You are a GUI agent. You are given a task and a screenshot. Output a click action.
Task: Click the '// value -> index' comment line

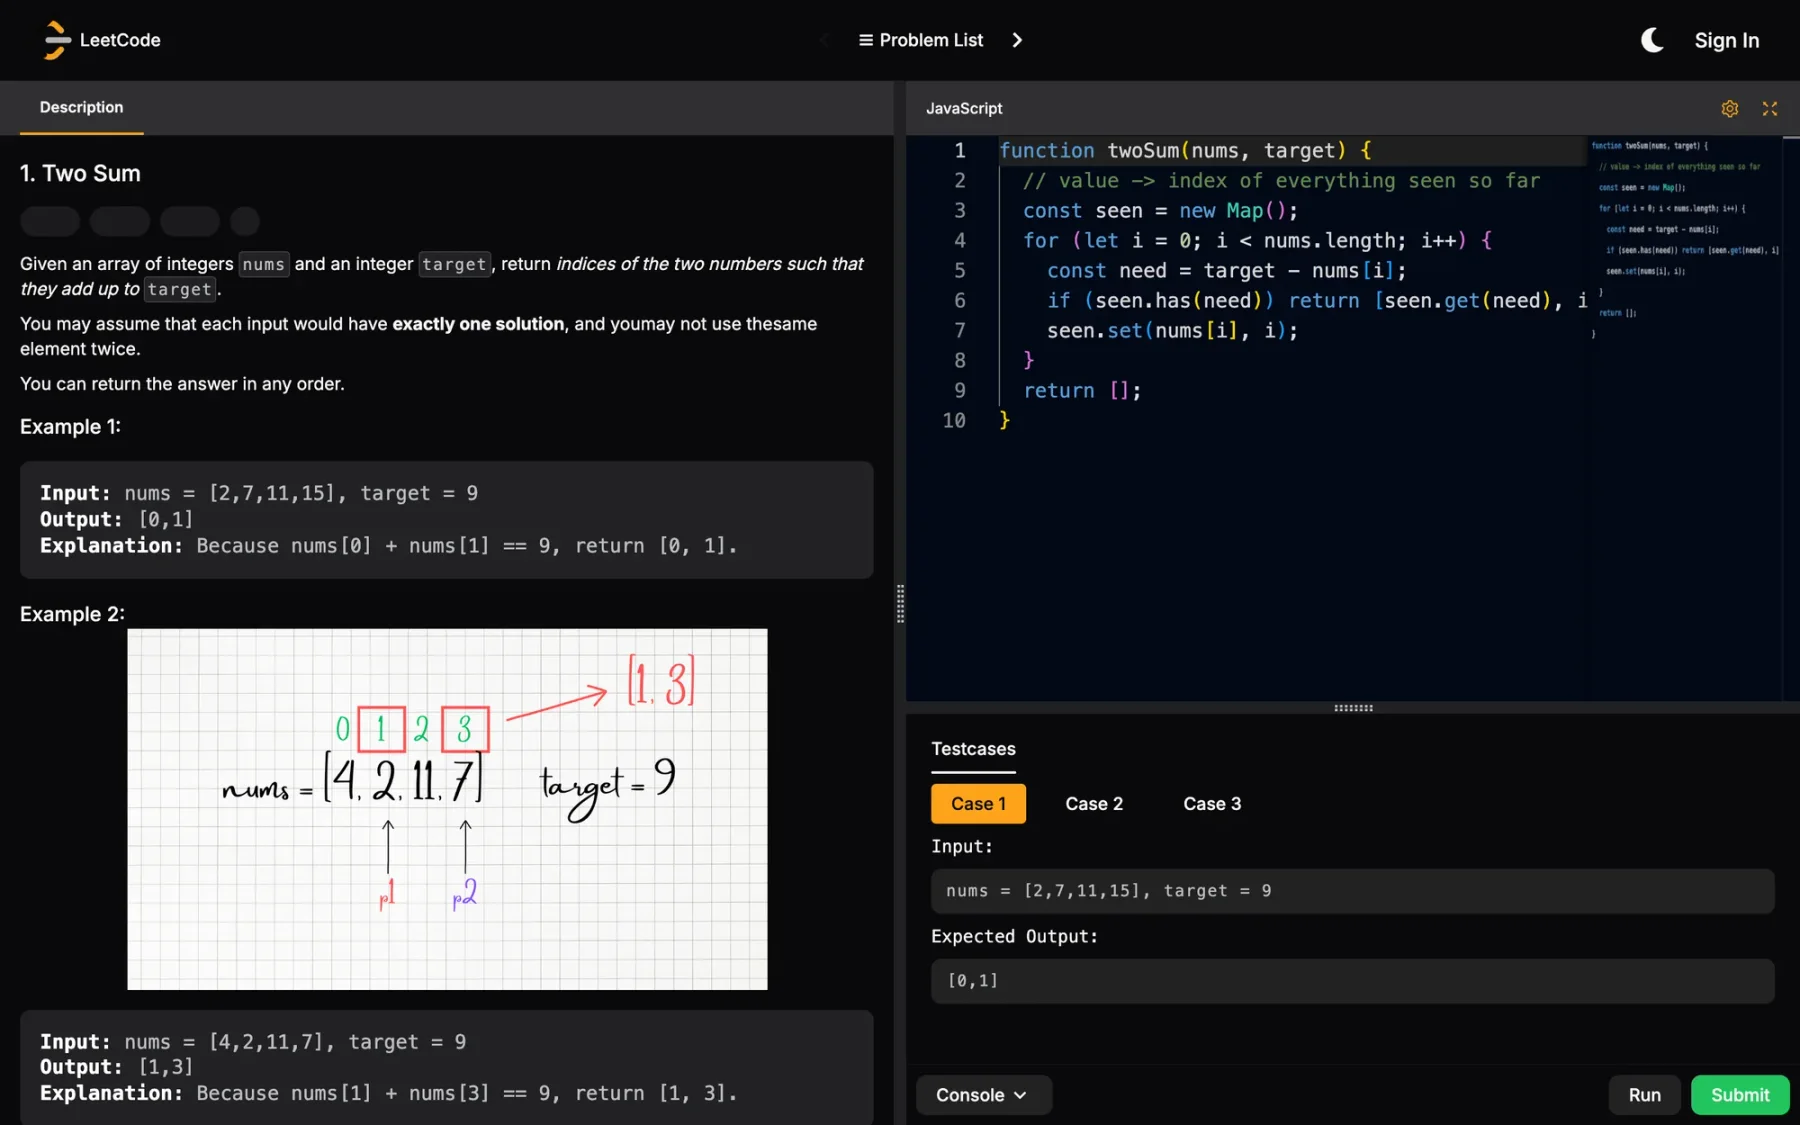pos(1281,181)
